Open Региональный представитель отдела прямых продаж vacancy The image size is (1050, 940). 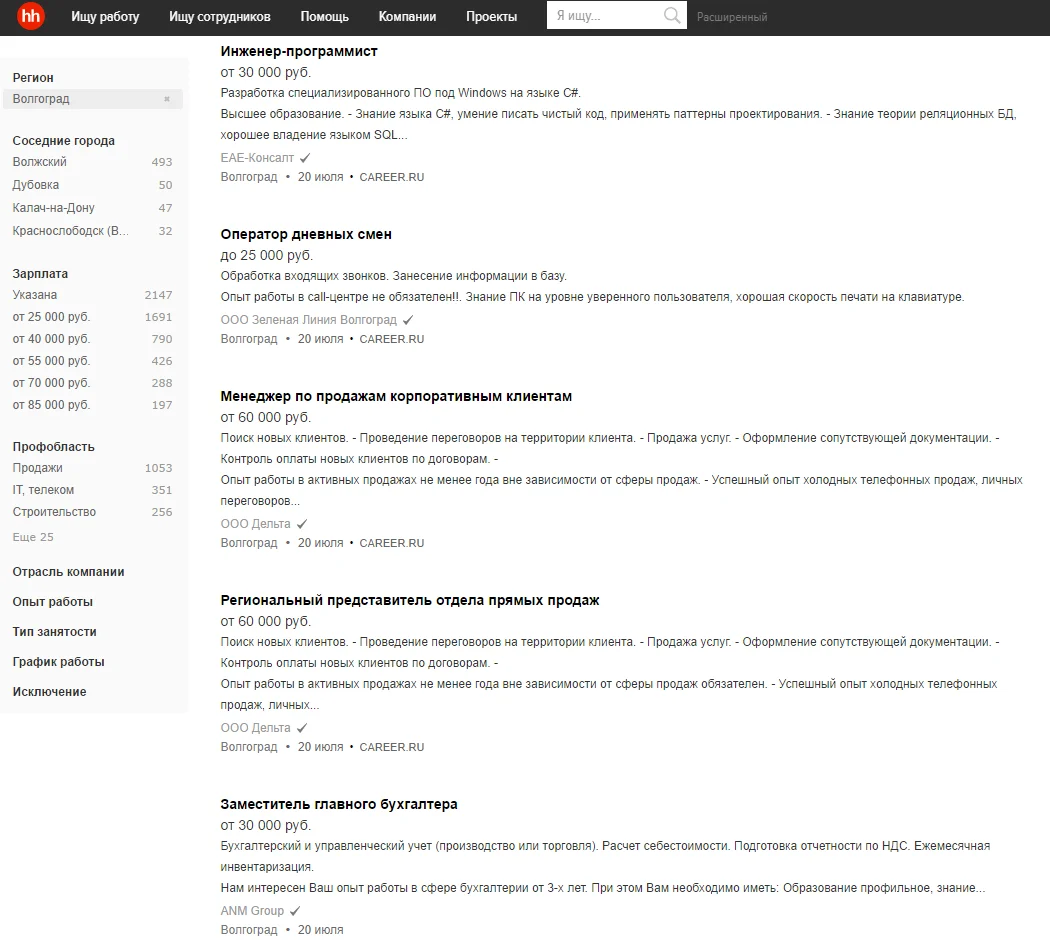410,601
